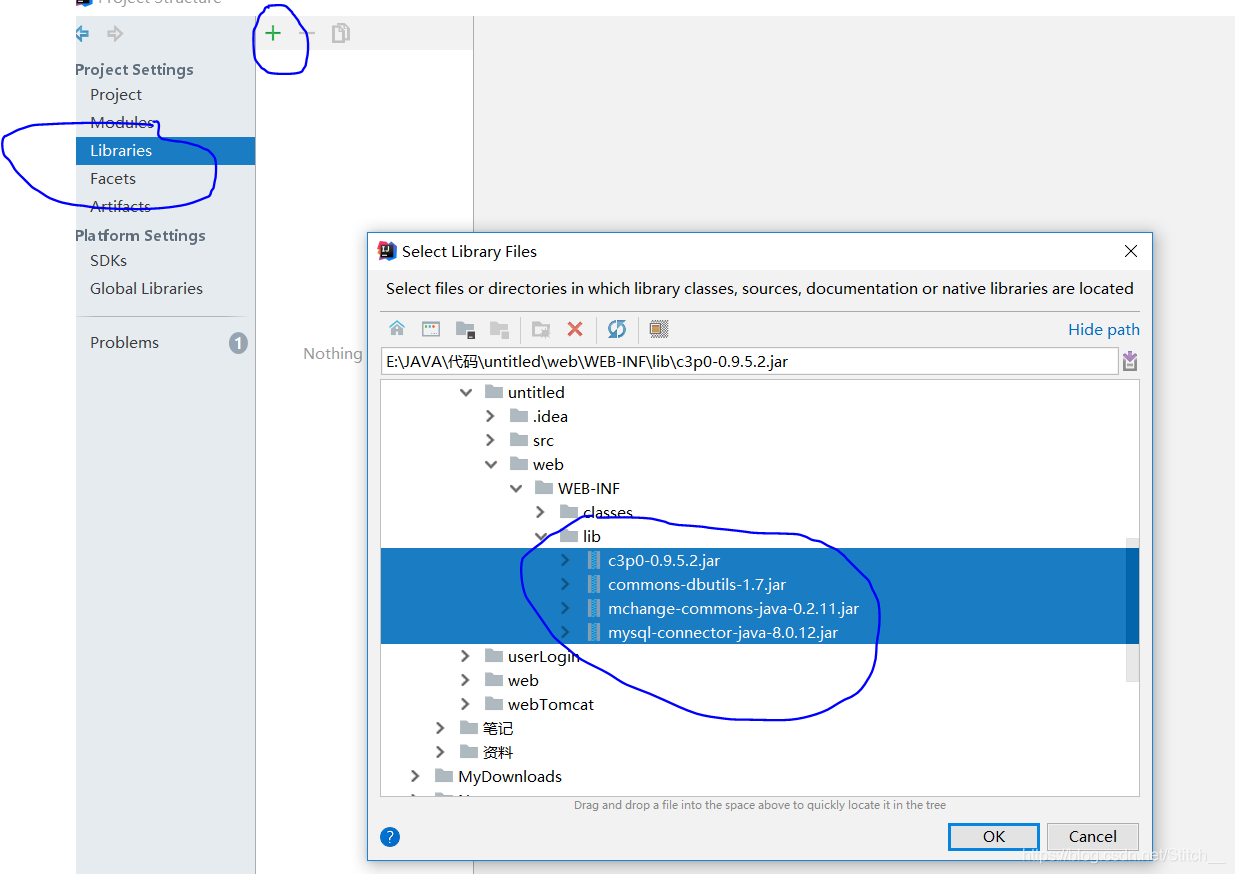The image size is (1235, 874).
Task: Open the Artifacts settings page
Action: (120, 206)
